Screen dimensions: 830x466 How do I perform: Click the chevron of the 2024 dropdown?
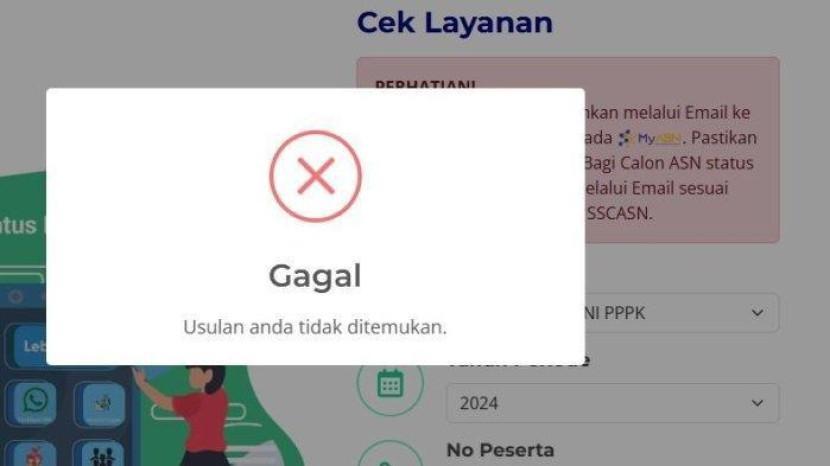[757, 404]
